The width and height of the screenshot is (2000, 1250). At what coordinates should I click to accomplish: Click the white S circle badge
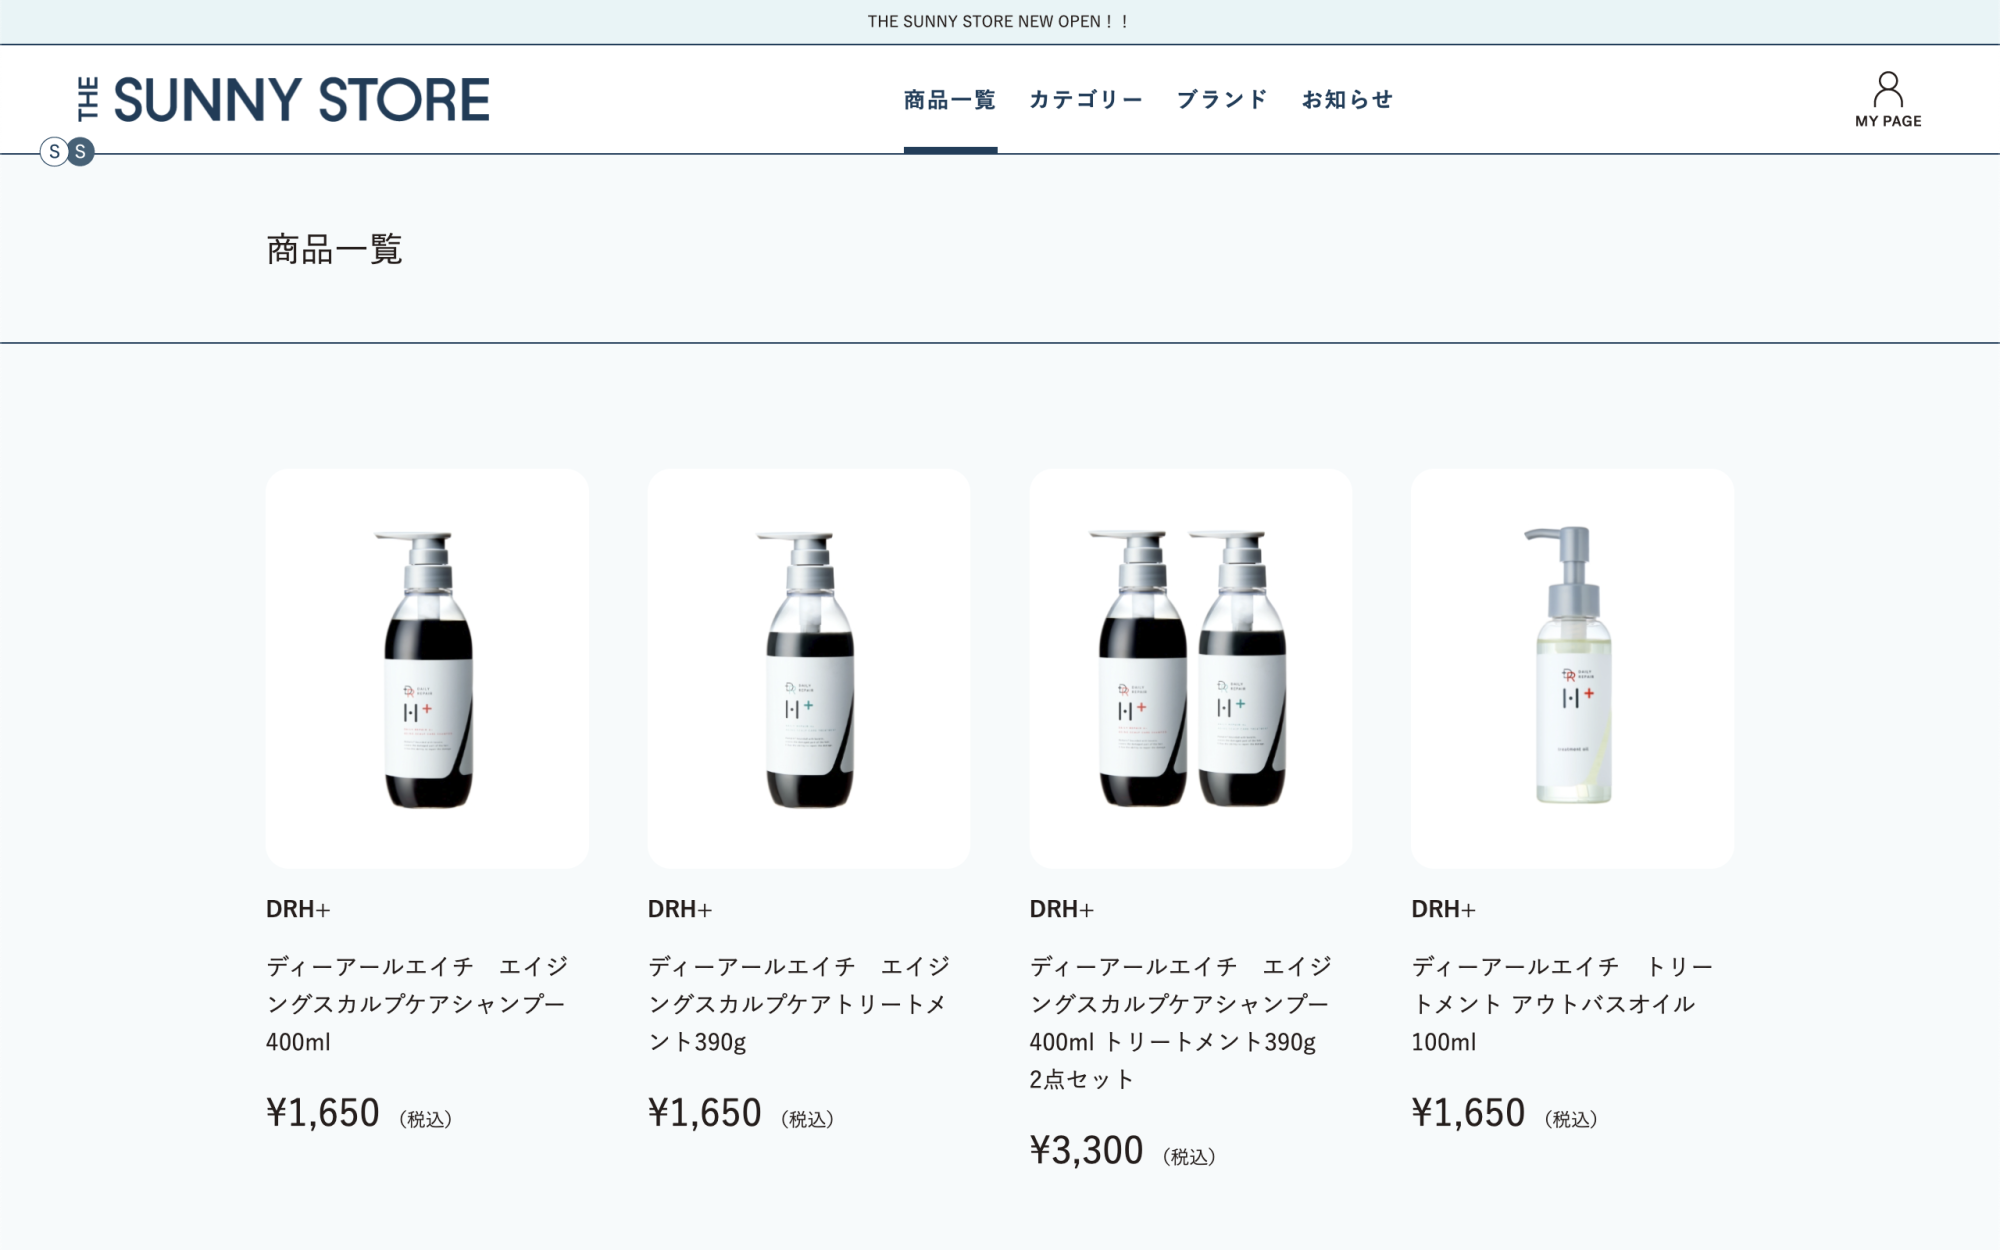54,152
